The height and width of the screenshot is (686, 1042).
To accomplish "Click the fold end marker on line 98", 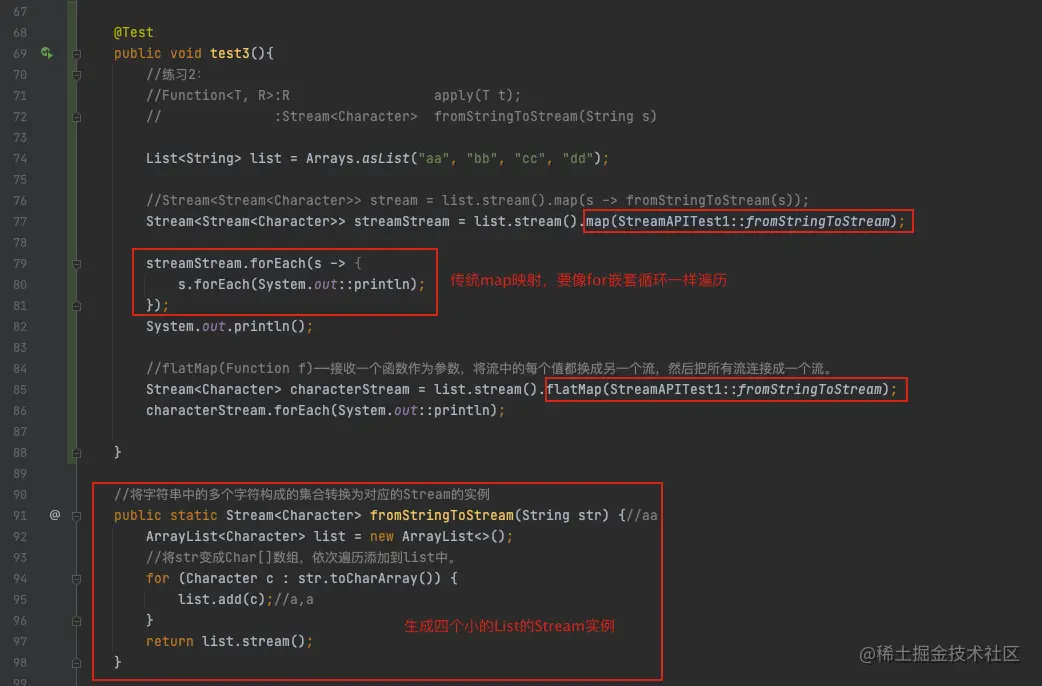I will coord(76,663).
